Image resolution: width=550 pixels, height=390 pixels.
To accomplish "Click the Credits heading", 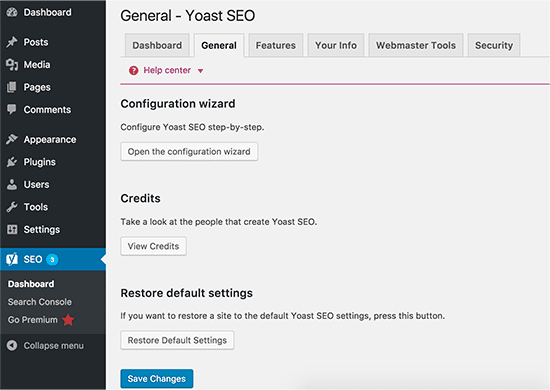I will (140, 199).
